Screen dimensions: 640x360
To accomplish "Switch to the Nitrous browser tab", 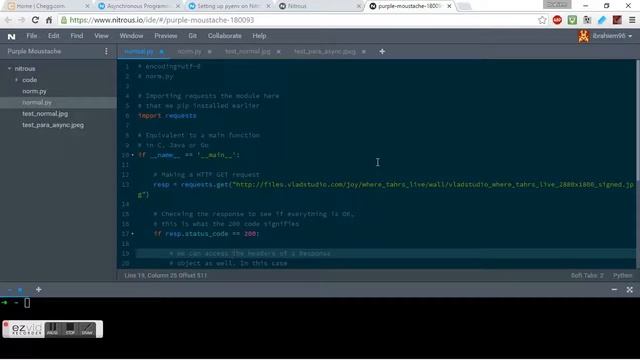I will click(x=320, y=6).
